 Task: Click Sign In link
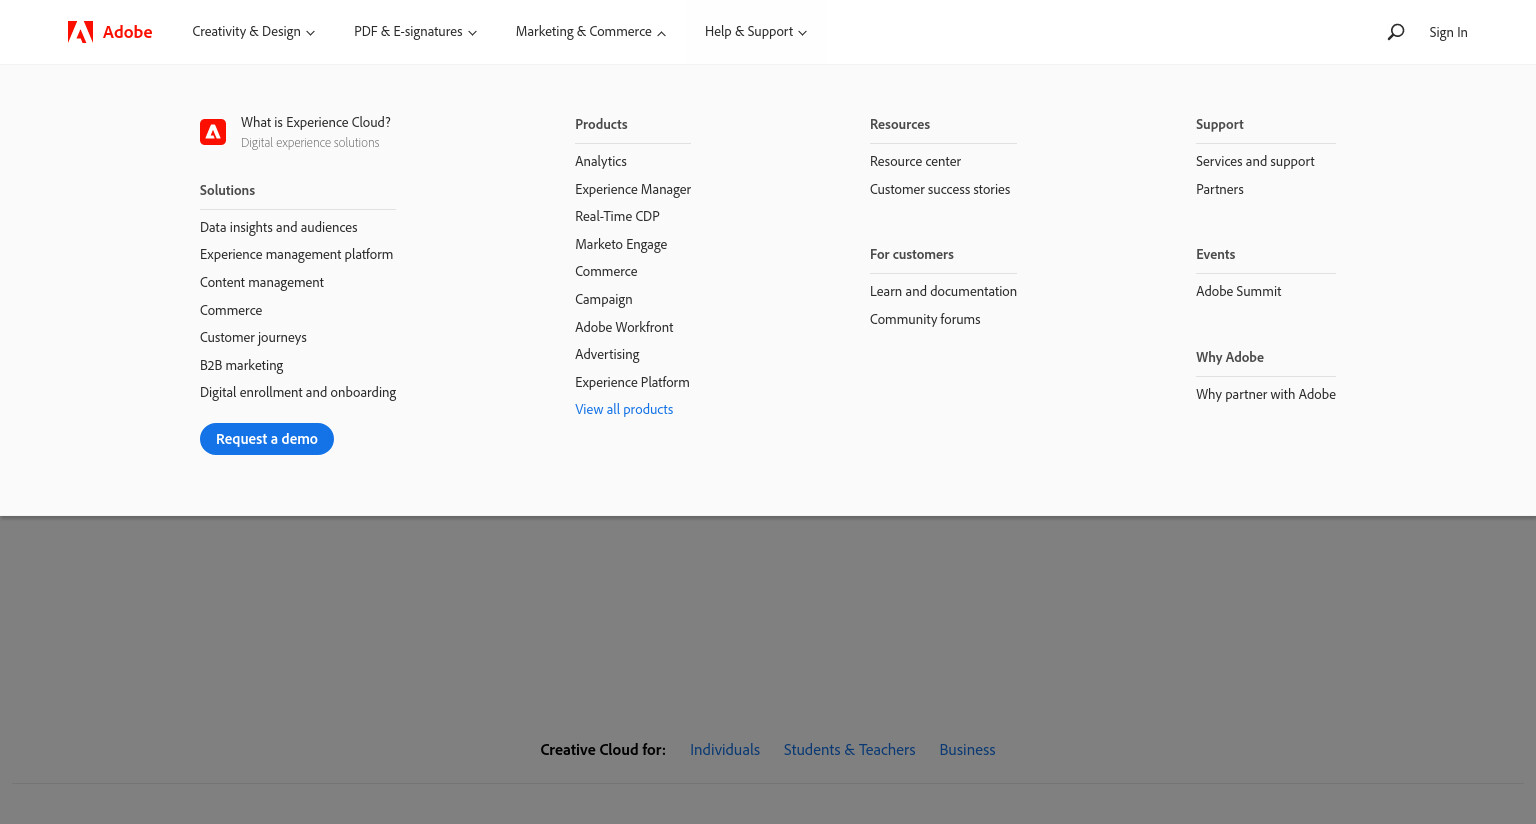[1448, 32]
